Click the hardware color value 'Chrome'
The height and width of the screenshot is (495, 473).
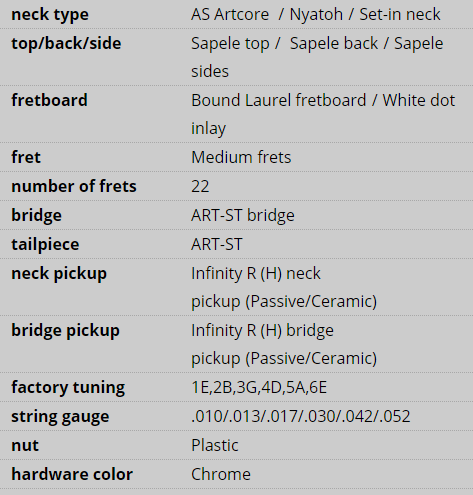pos(221,474)
